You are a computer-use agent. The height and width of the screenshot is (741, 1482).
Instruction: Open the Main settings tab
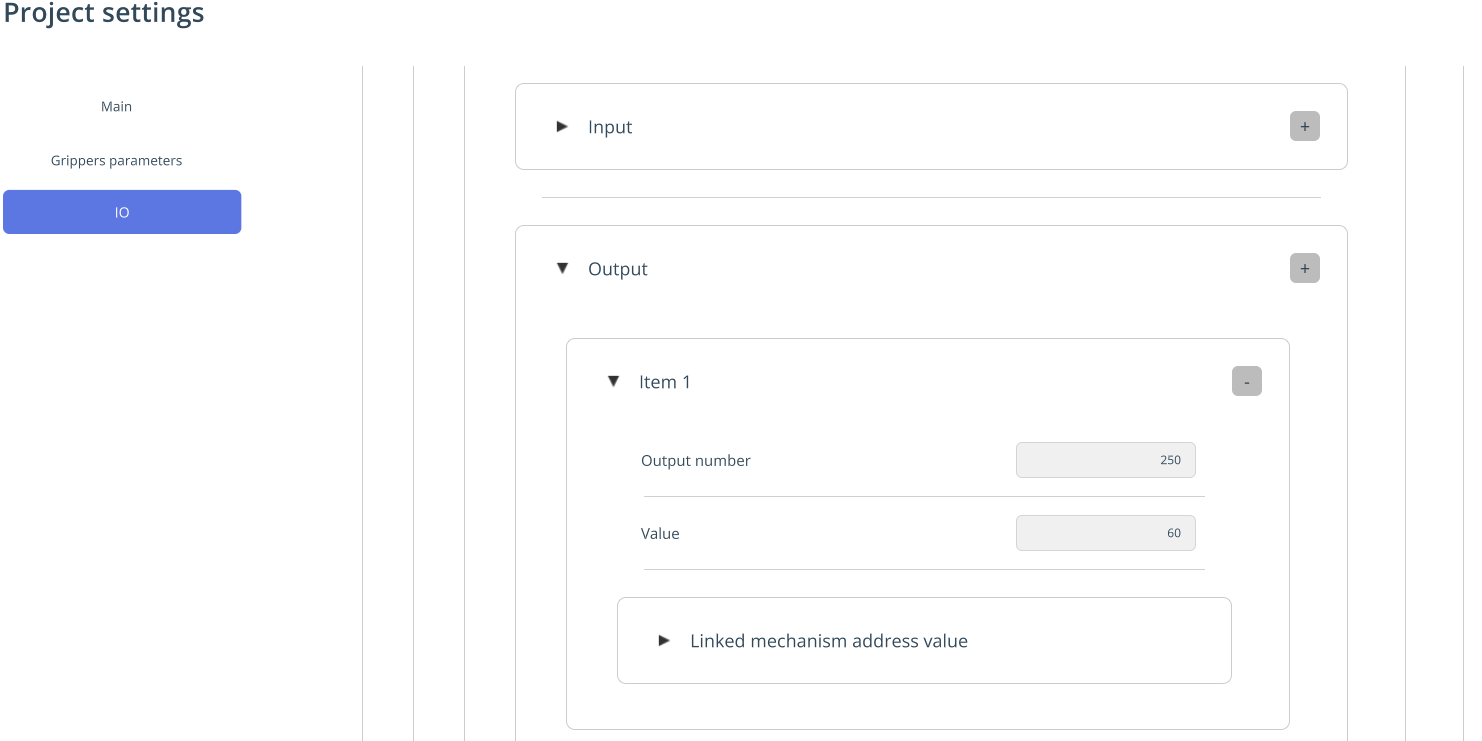116,106
